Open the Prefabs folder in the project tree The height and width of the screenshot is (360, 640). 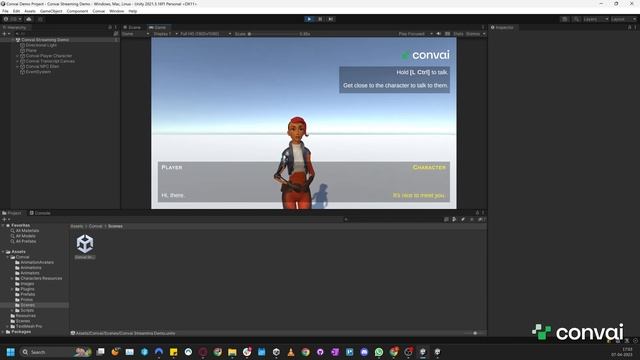27,294
